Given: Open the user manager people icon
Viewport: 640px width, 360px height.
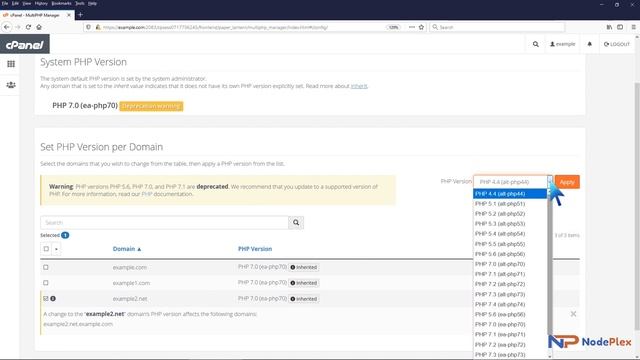Looking at the screenshot, I should coord(11,85).
